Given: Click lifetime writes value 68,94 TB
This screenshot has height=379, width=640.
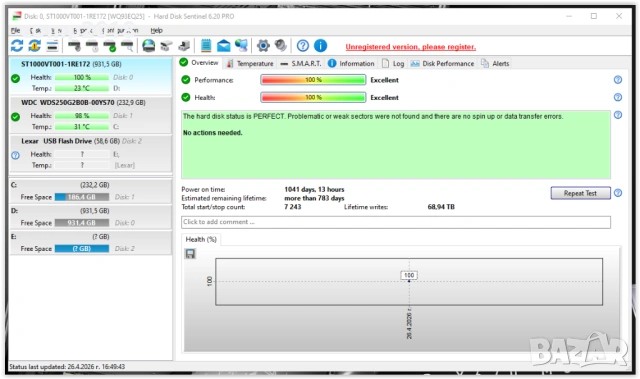Looking at the screenshot, I should 441,207.
